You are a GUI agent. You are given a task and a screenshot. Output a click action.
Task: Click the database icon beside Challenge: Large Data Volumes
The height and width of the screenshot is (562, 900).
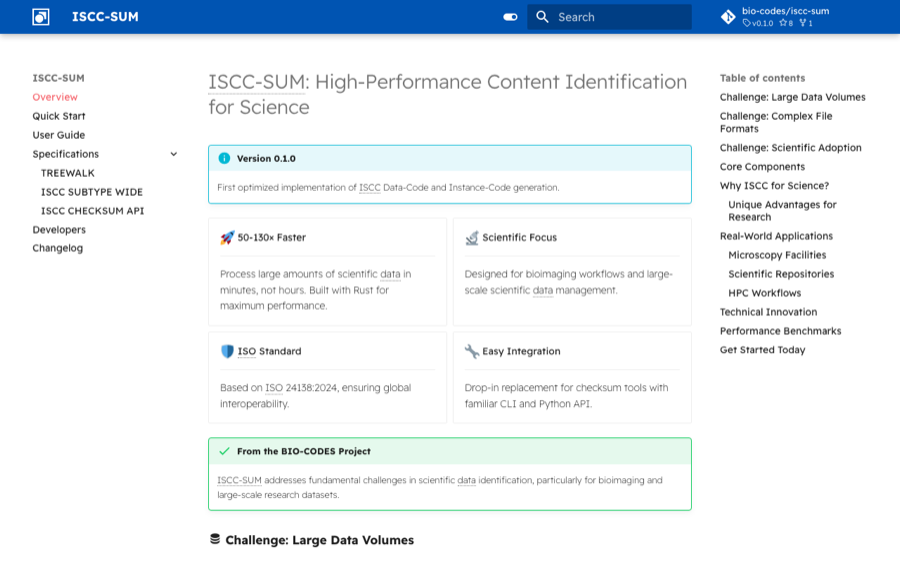click(x=215, y=539)
